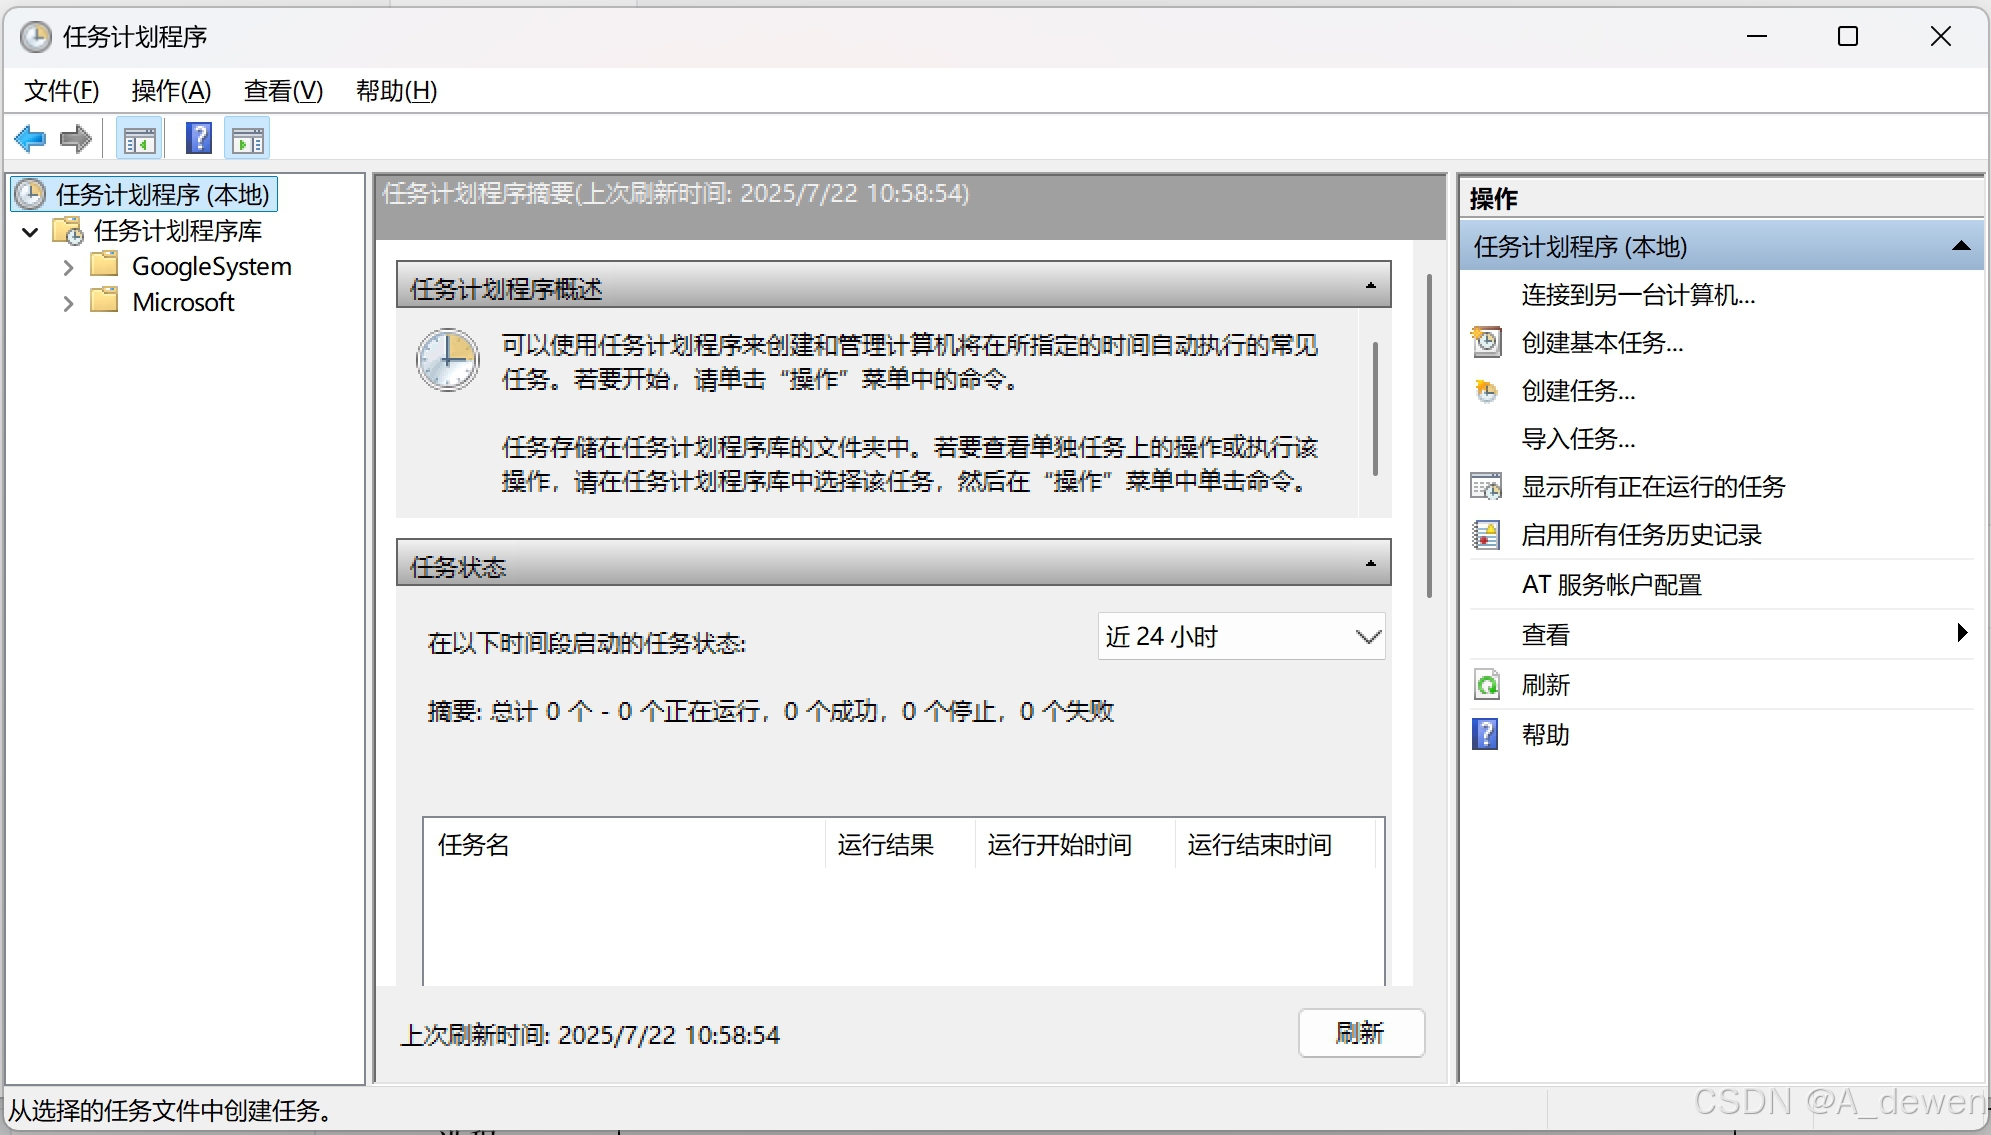
Task: Maximize the 任务计划程序 window
Action: [1848, 36]
